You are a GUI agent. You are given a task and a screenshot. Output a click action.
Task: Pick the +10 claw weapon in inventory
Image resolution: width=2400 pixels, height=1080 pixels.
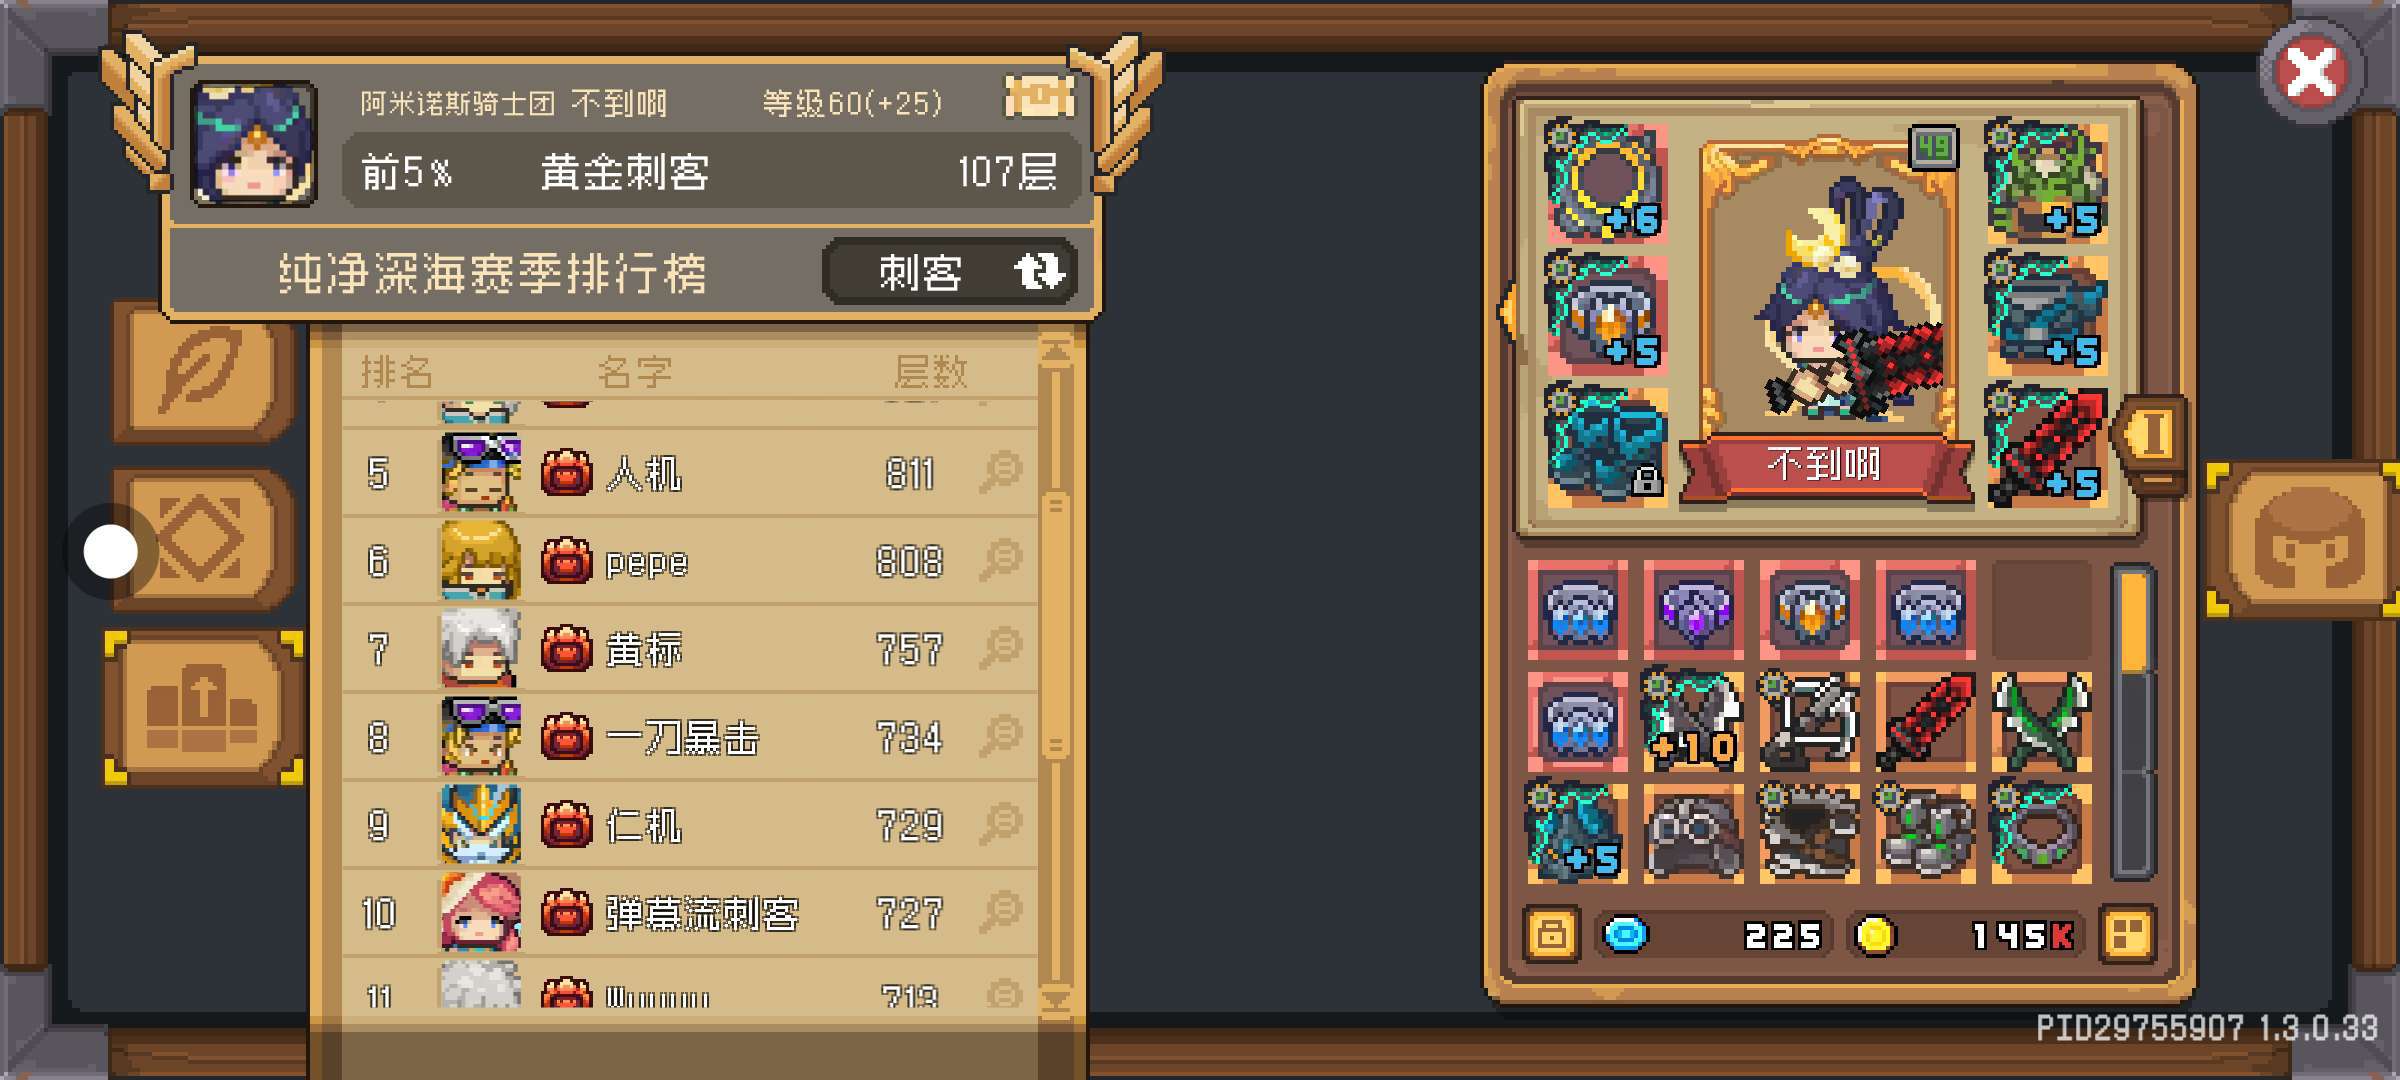[x=1693, y=721]
